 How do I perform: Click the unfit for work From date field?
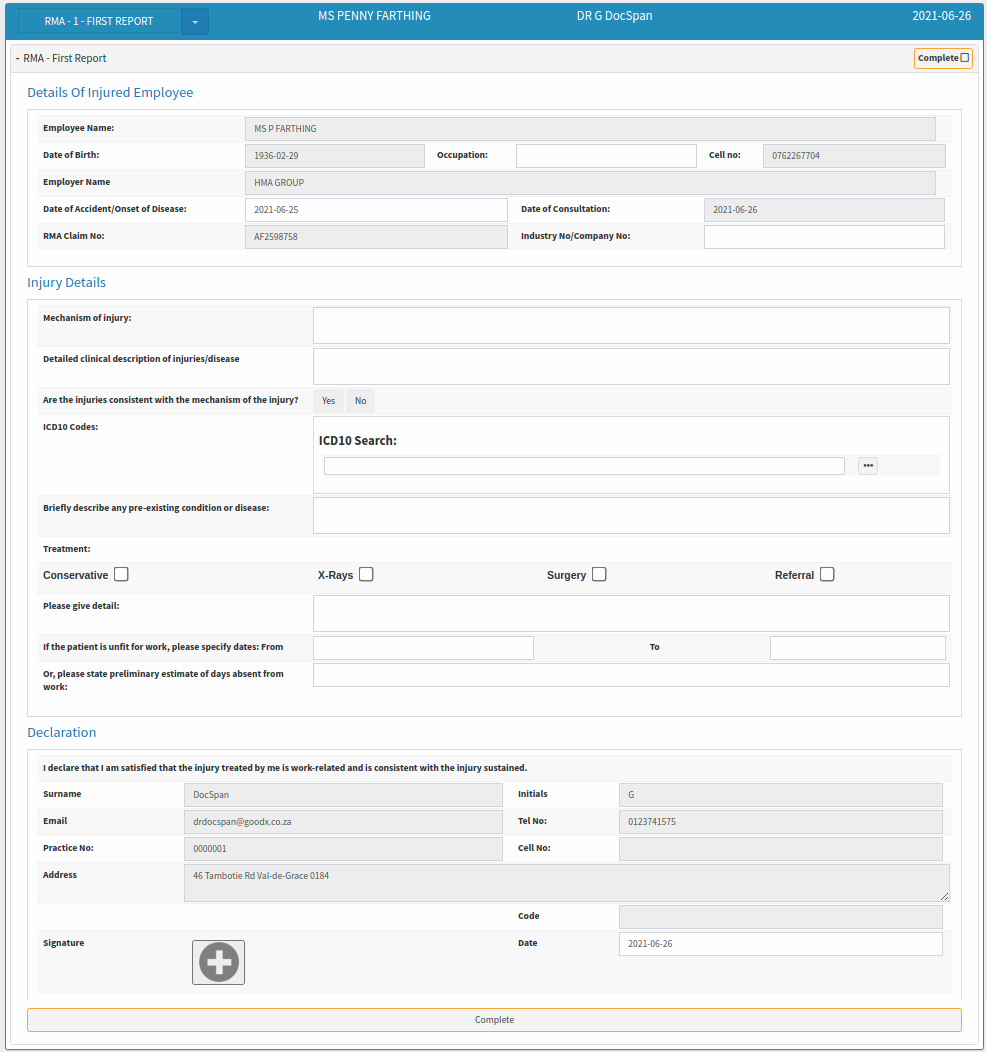click(423, 648)
